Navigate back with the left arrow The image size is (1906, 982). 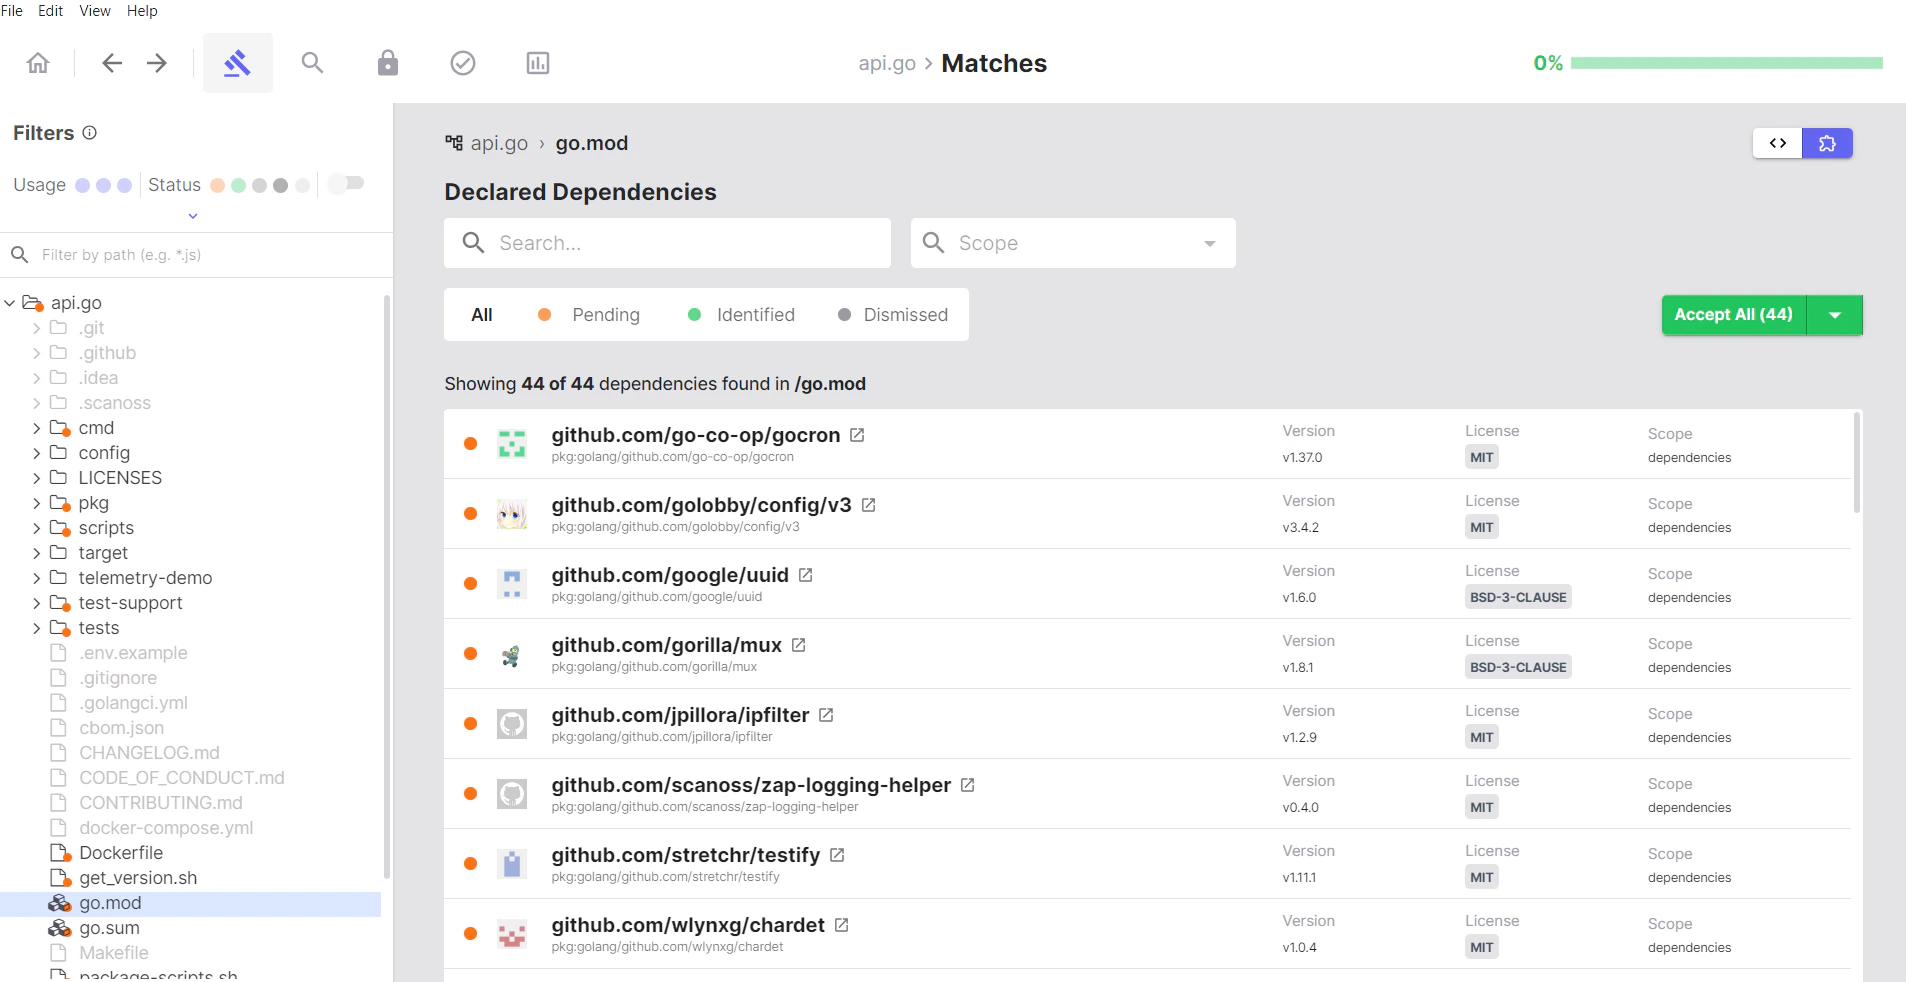(x=112, y=63)
